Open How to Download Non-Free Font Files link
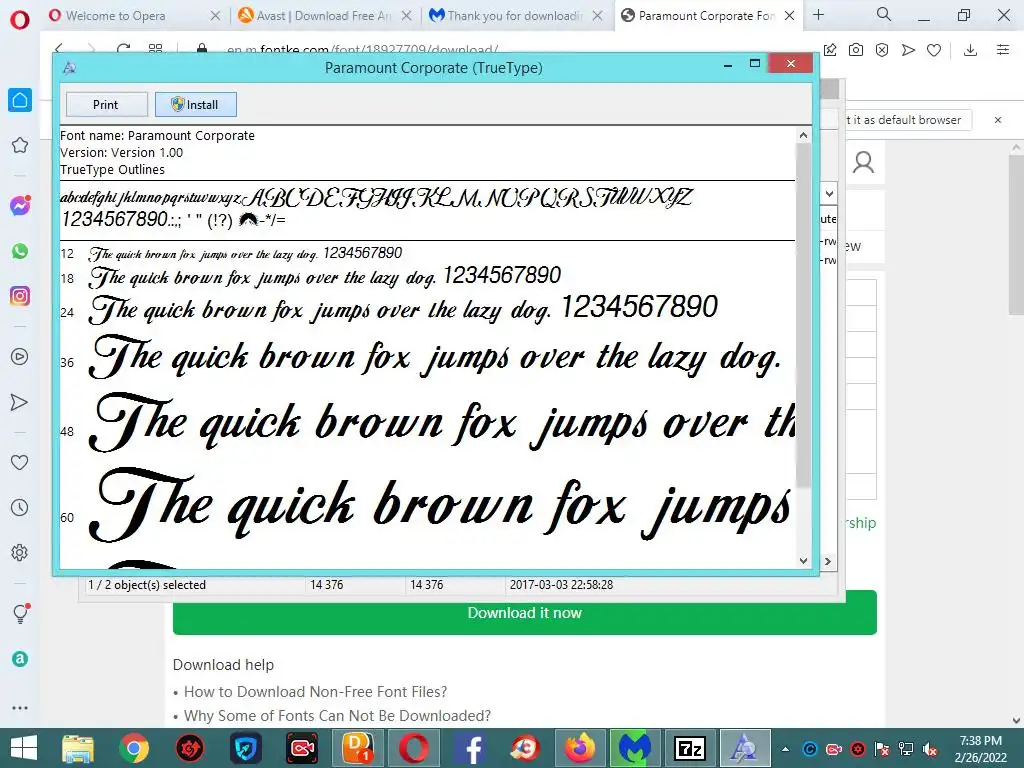 click(x=315, y=692)
